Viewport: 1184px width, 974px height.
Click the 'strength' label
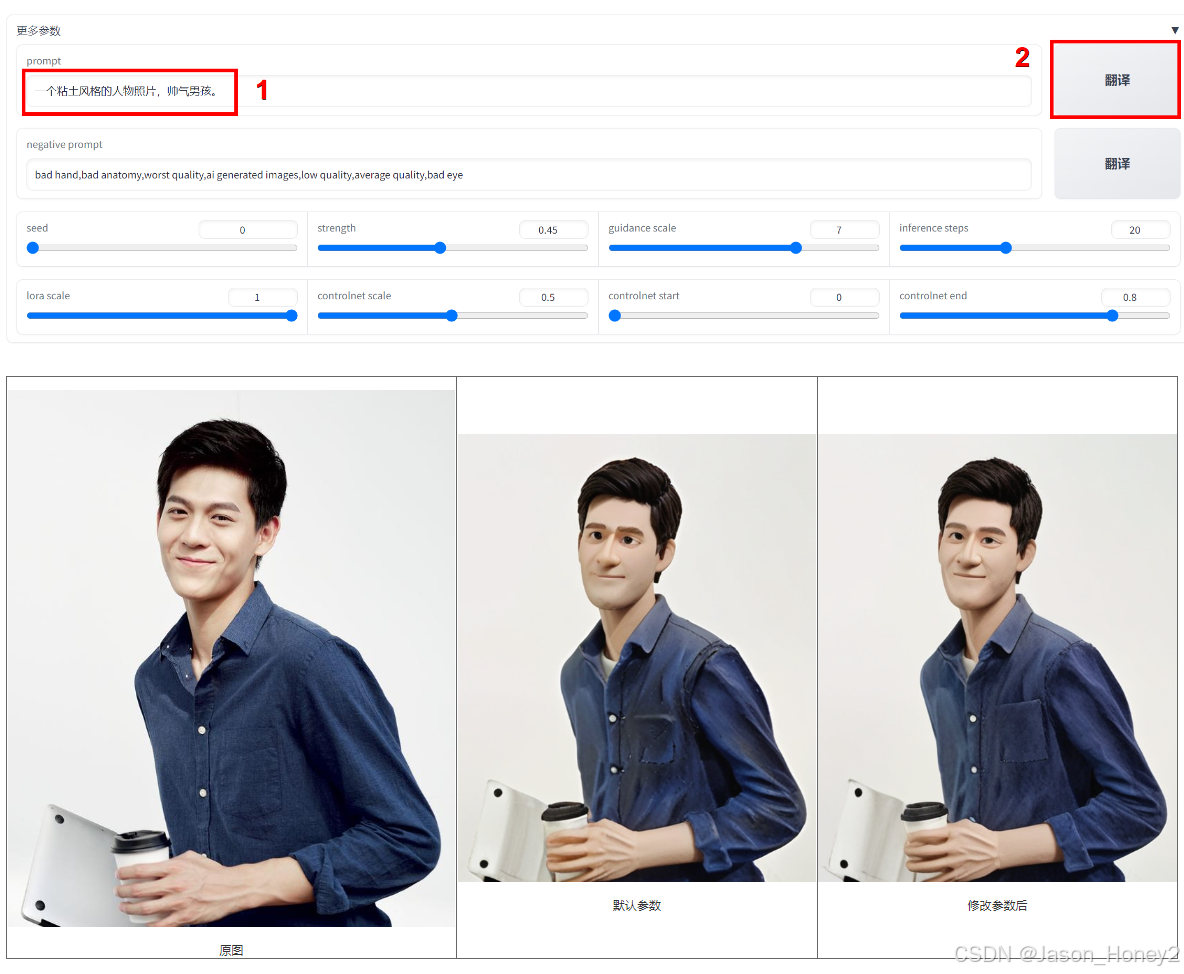(336, 228)
